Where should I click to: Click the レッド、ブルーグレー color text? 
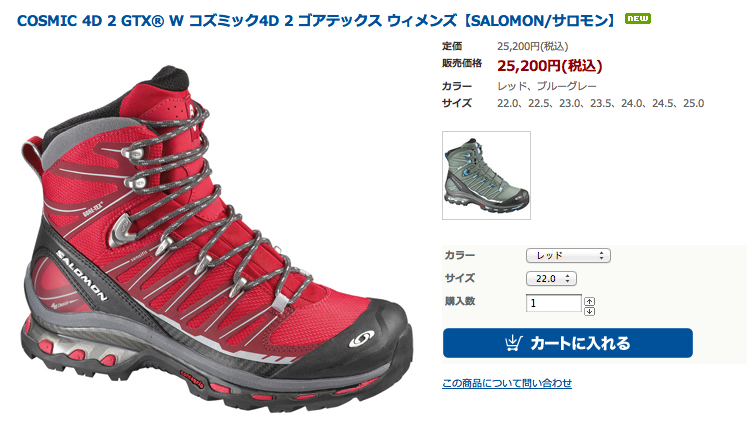tap(547, 86)
